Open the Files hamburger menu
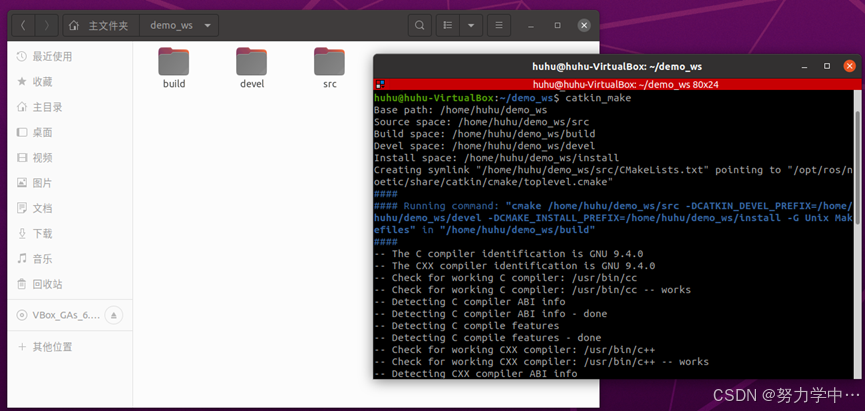 [499, 25]
